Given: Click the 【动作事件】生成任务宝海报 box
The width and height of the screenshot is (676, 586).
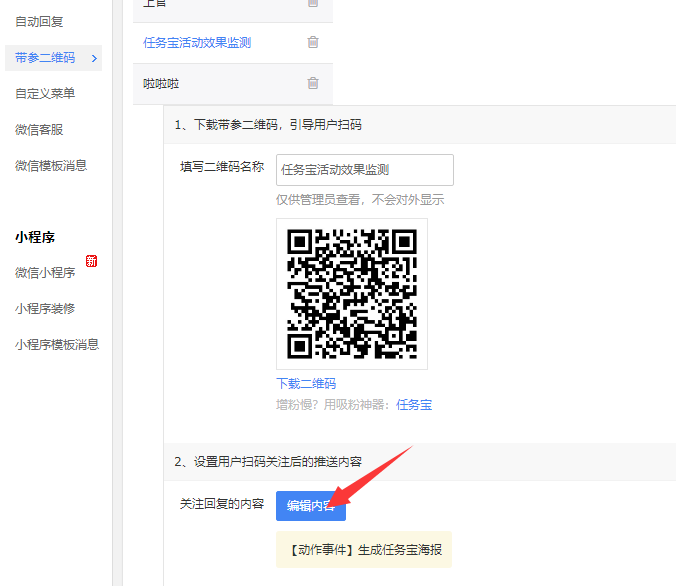Looking at the screenshot, I should tap(364, 550).
